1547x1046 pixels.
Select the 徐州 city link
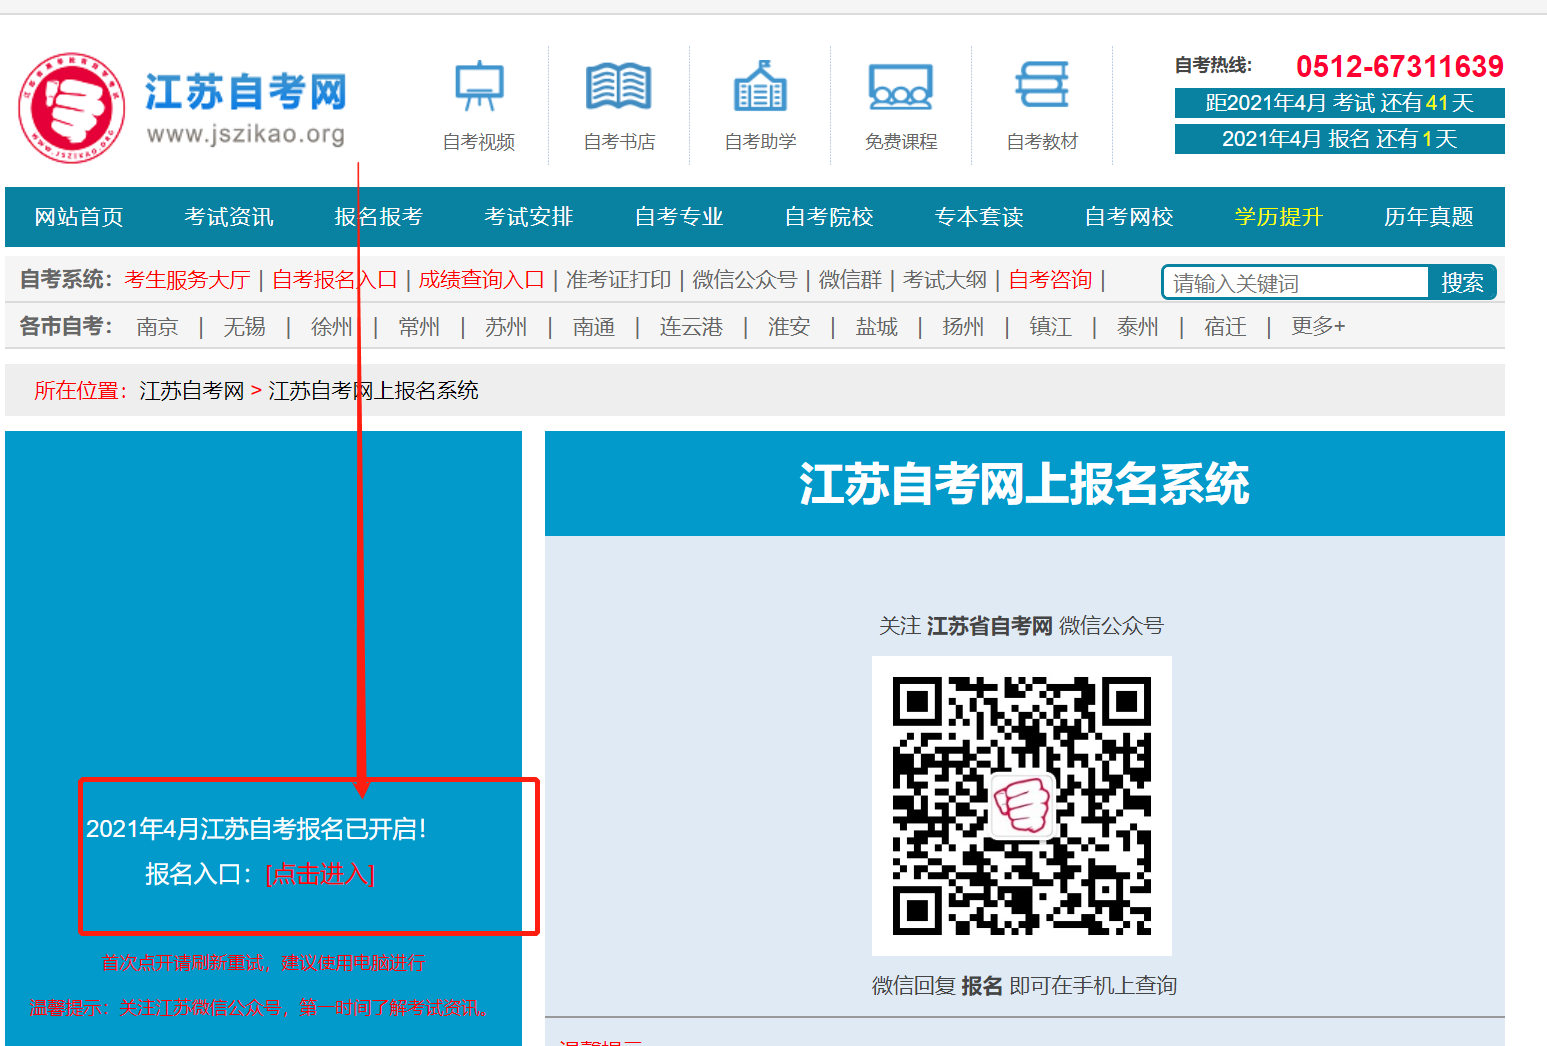coord(331,327)
